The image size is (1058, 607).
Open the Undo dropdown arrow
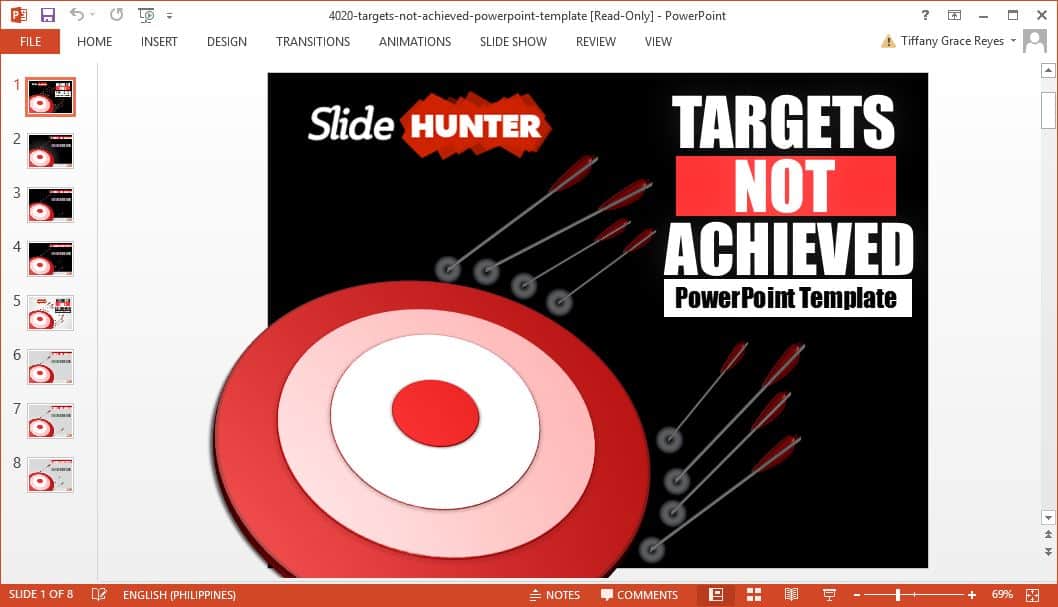[92, 14]
